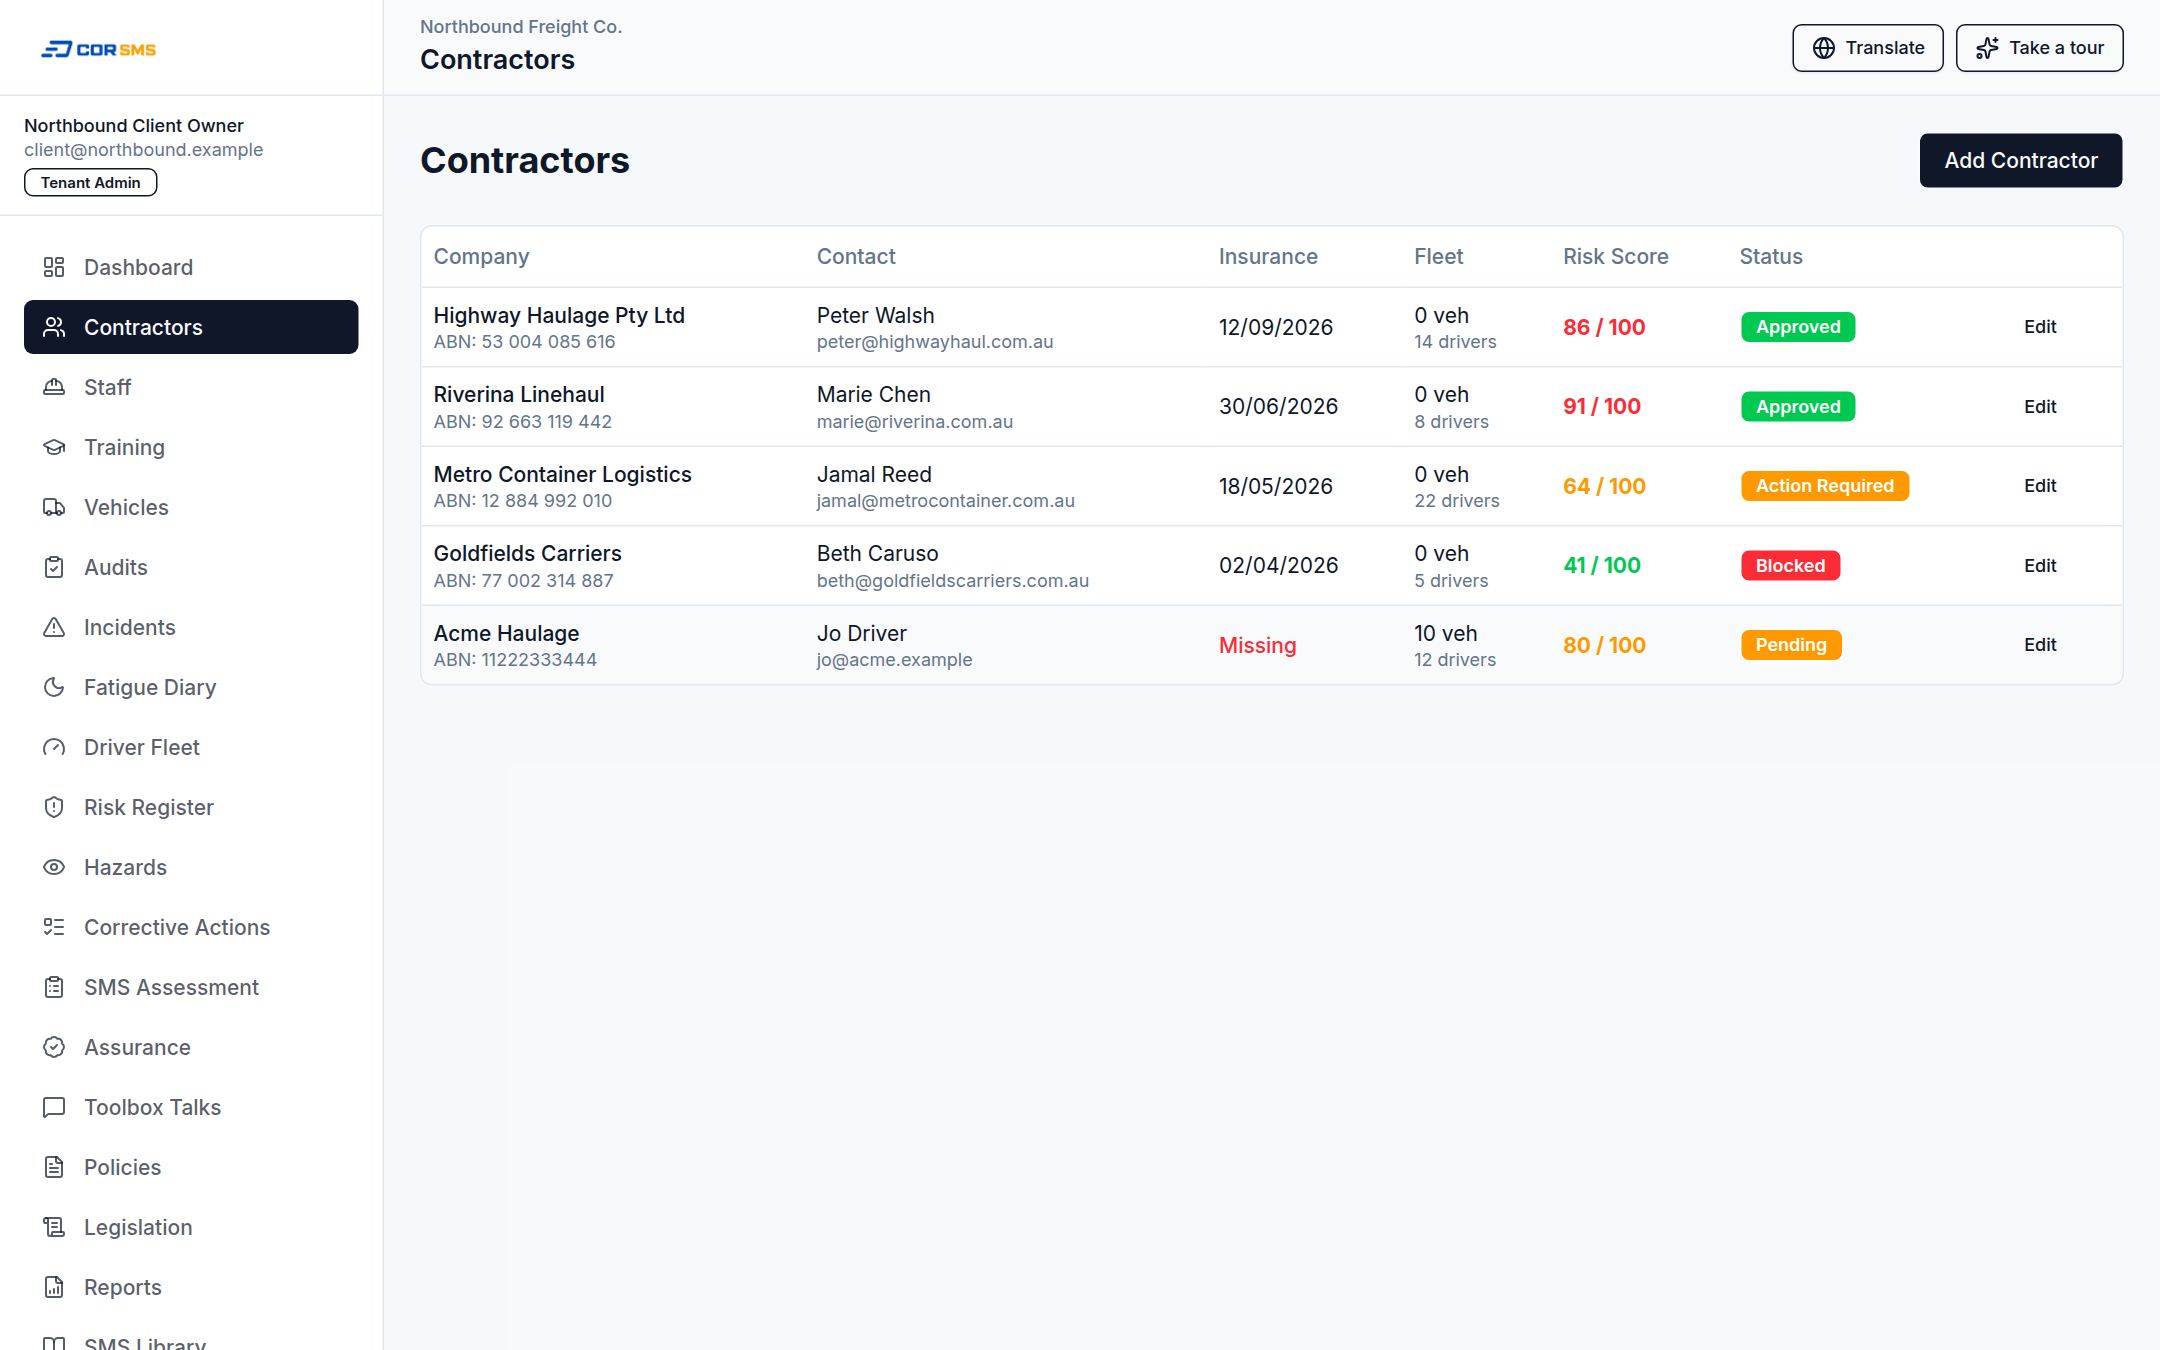
Task: Click the Incidents warning triangle icon
Action: click(54, 627)
